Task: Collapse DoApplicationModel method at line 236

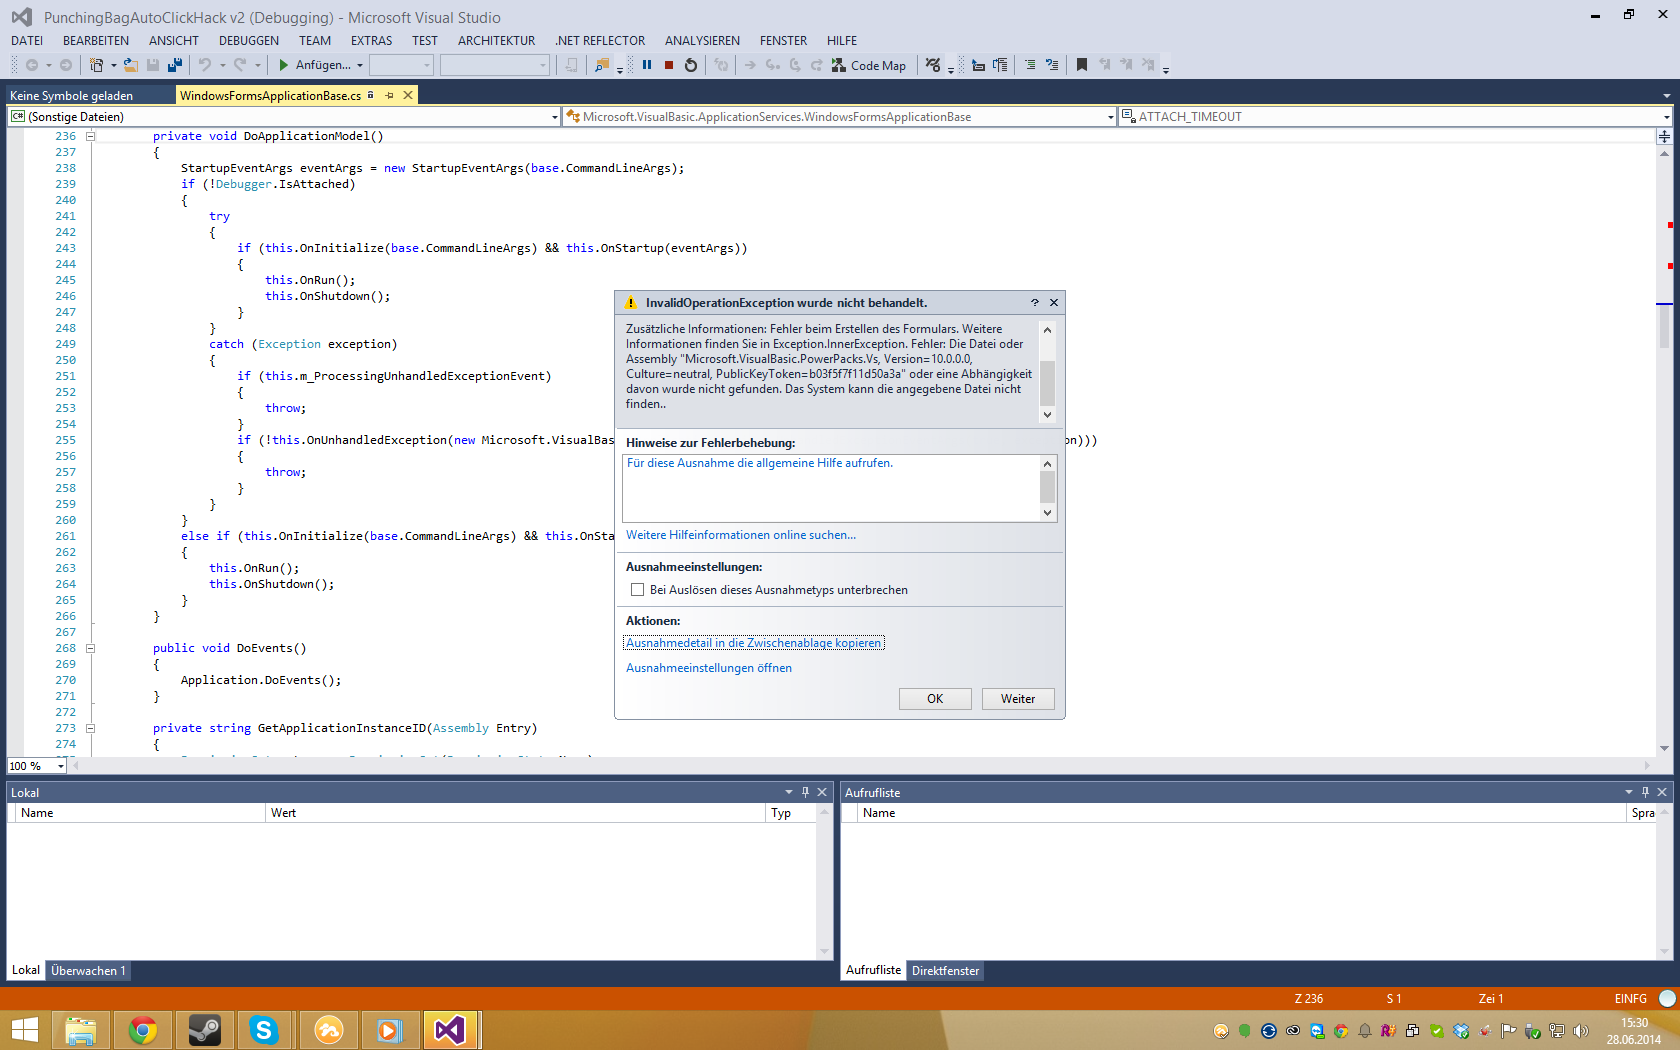Action: [90, 136]
